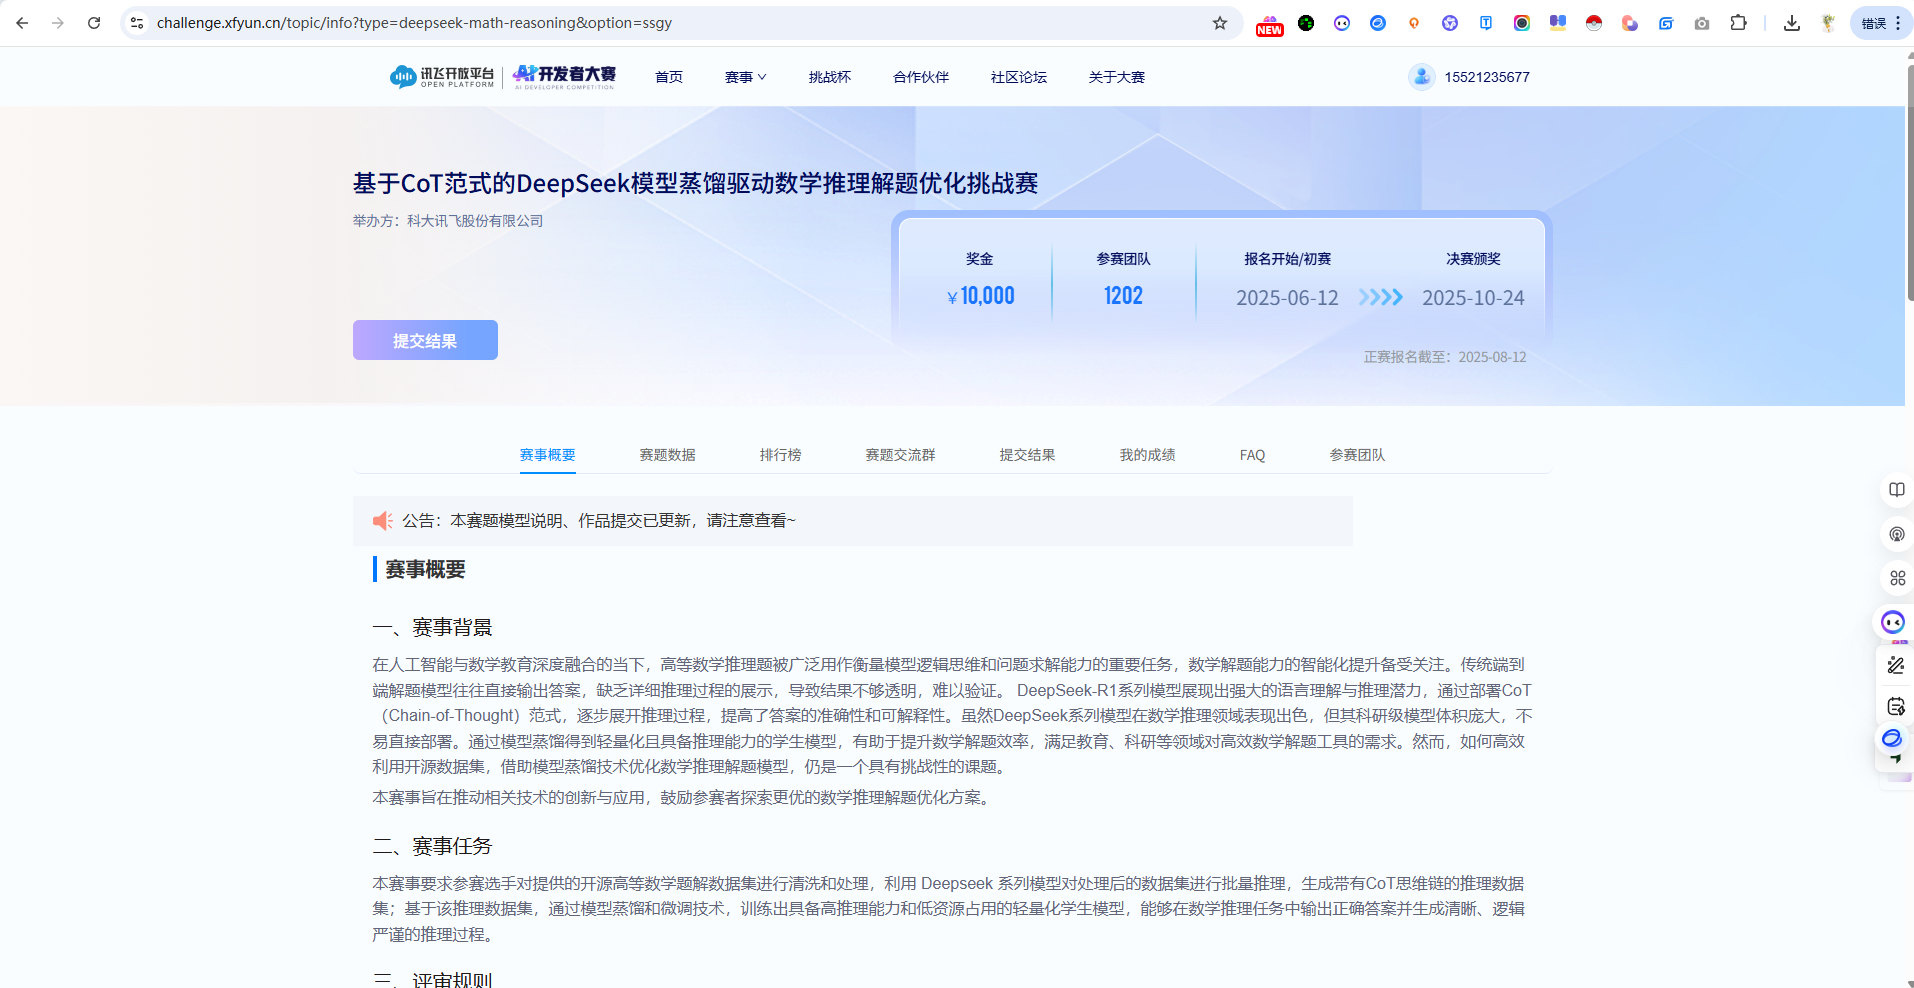Click the purple robot-face extension in toolbar
Image resolution: width=1914 pixels, height=988 pixels.
(1342, 23)
